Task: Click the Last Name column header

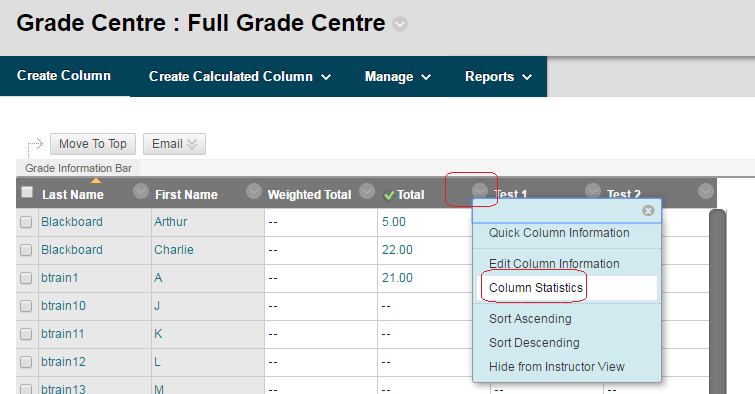Action: click(x=73, y=195)
